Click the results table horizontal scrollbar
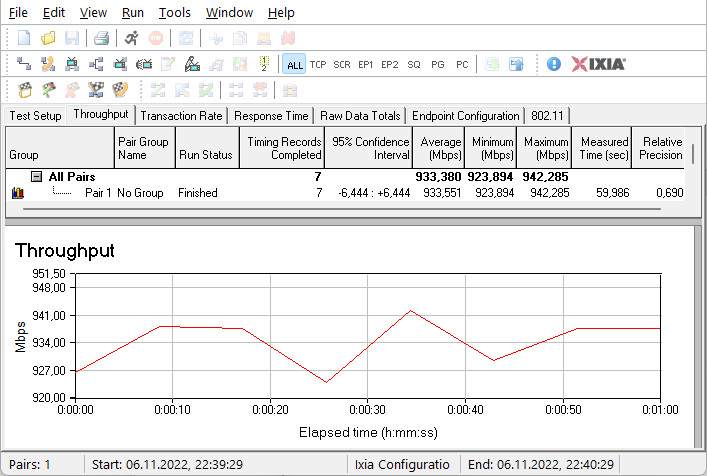This screenshot has height=476, width=707. (341, 209)
